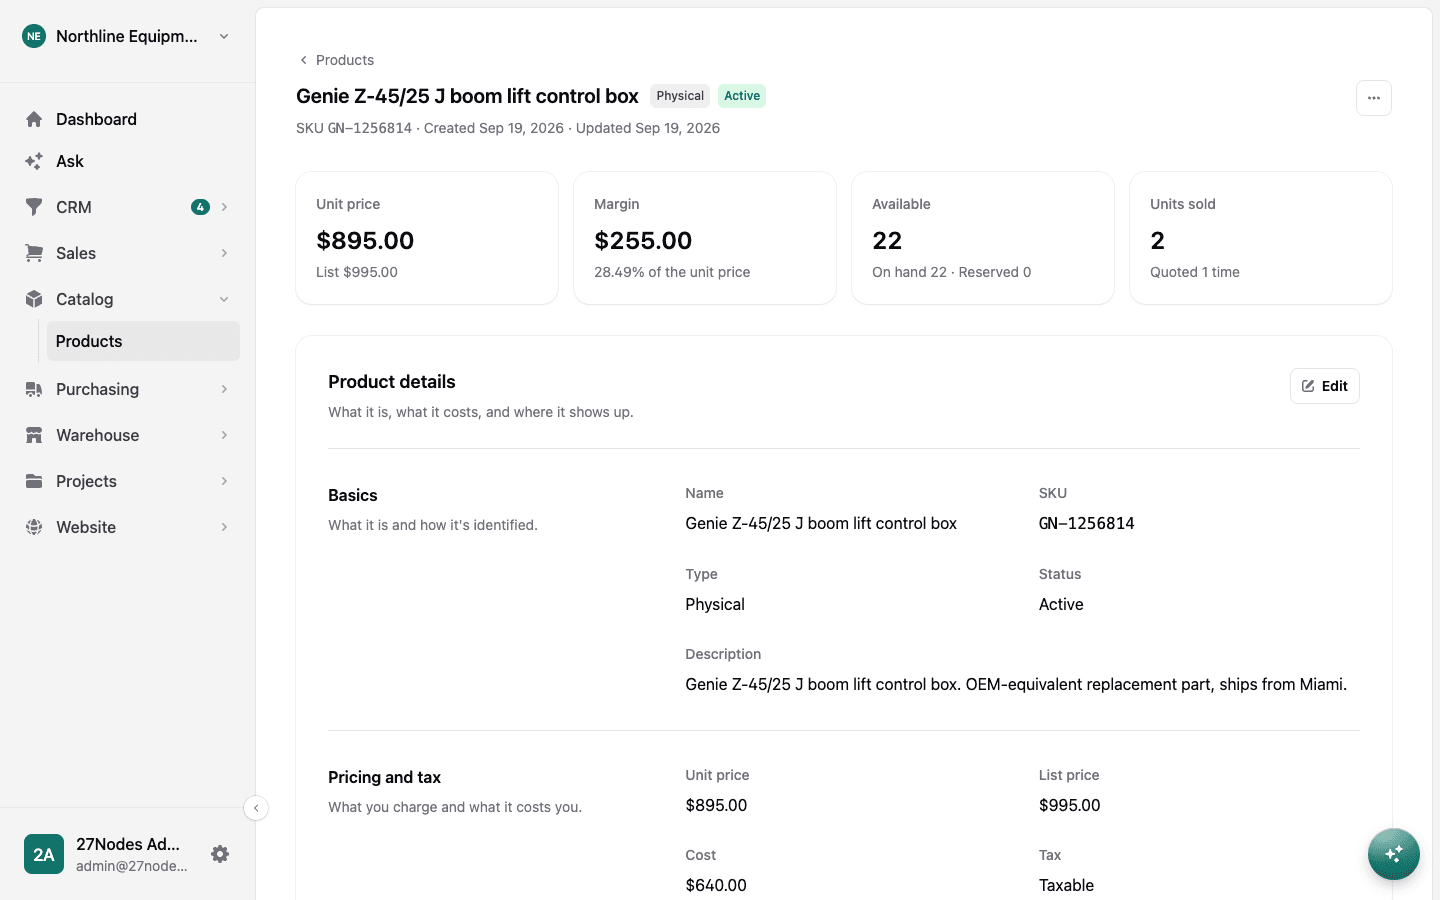Expand the Sales menu chevron
The width and height of the screenshot is (1440, 900).
tap(224, 253)
